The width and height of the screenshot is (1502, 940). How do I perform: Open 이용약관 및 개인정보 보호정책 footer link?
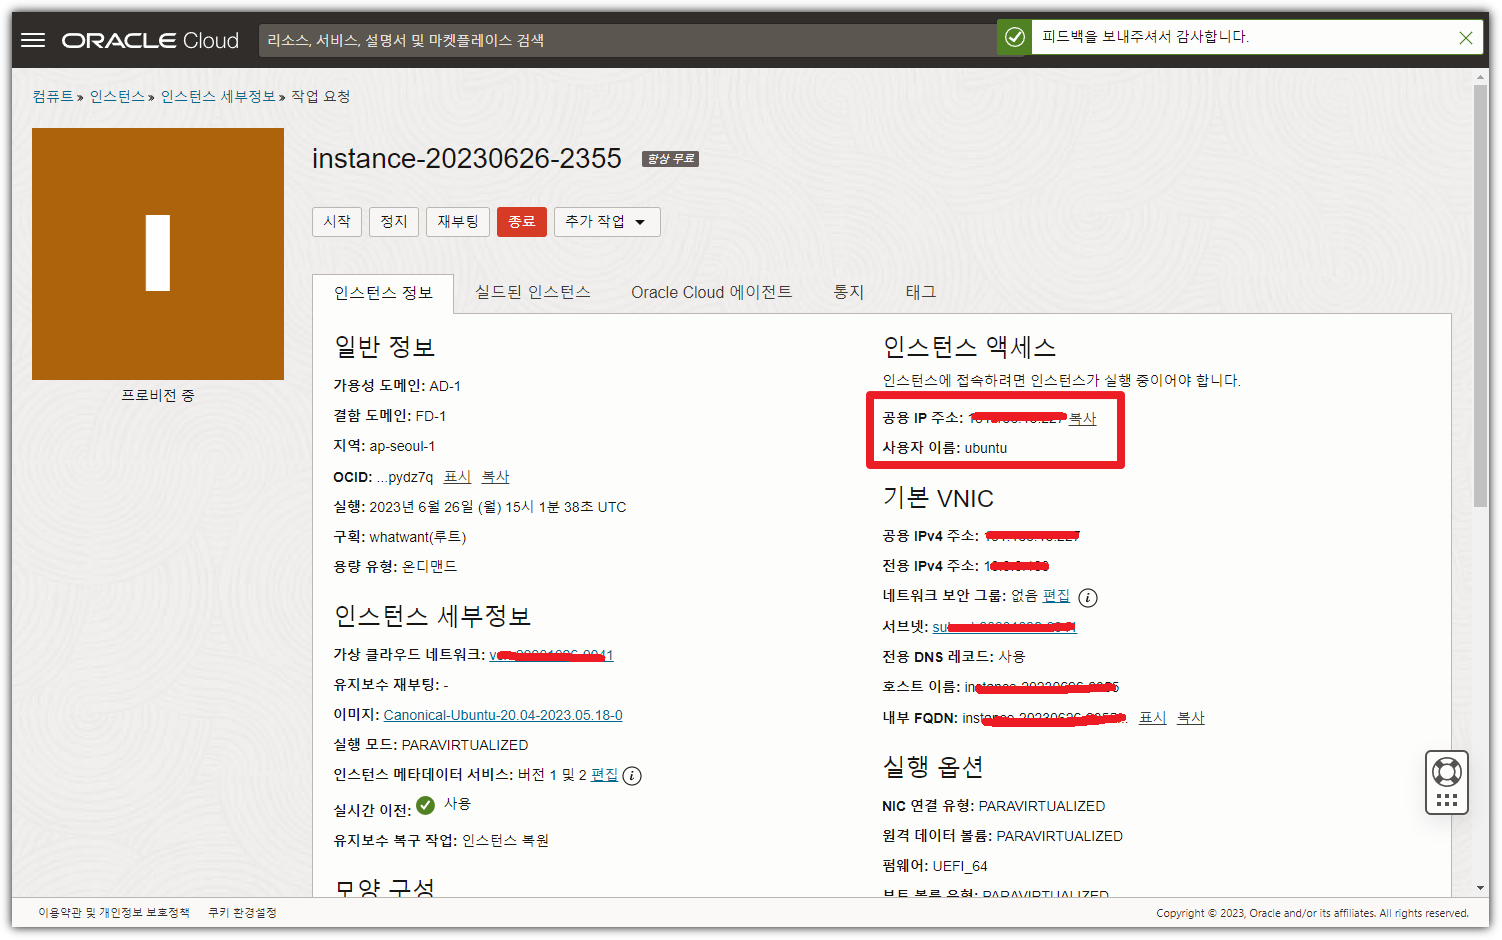pyautogui.click(x=114, y=913)
